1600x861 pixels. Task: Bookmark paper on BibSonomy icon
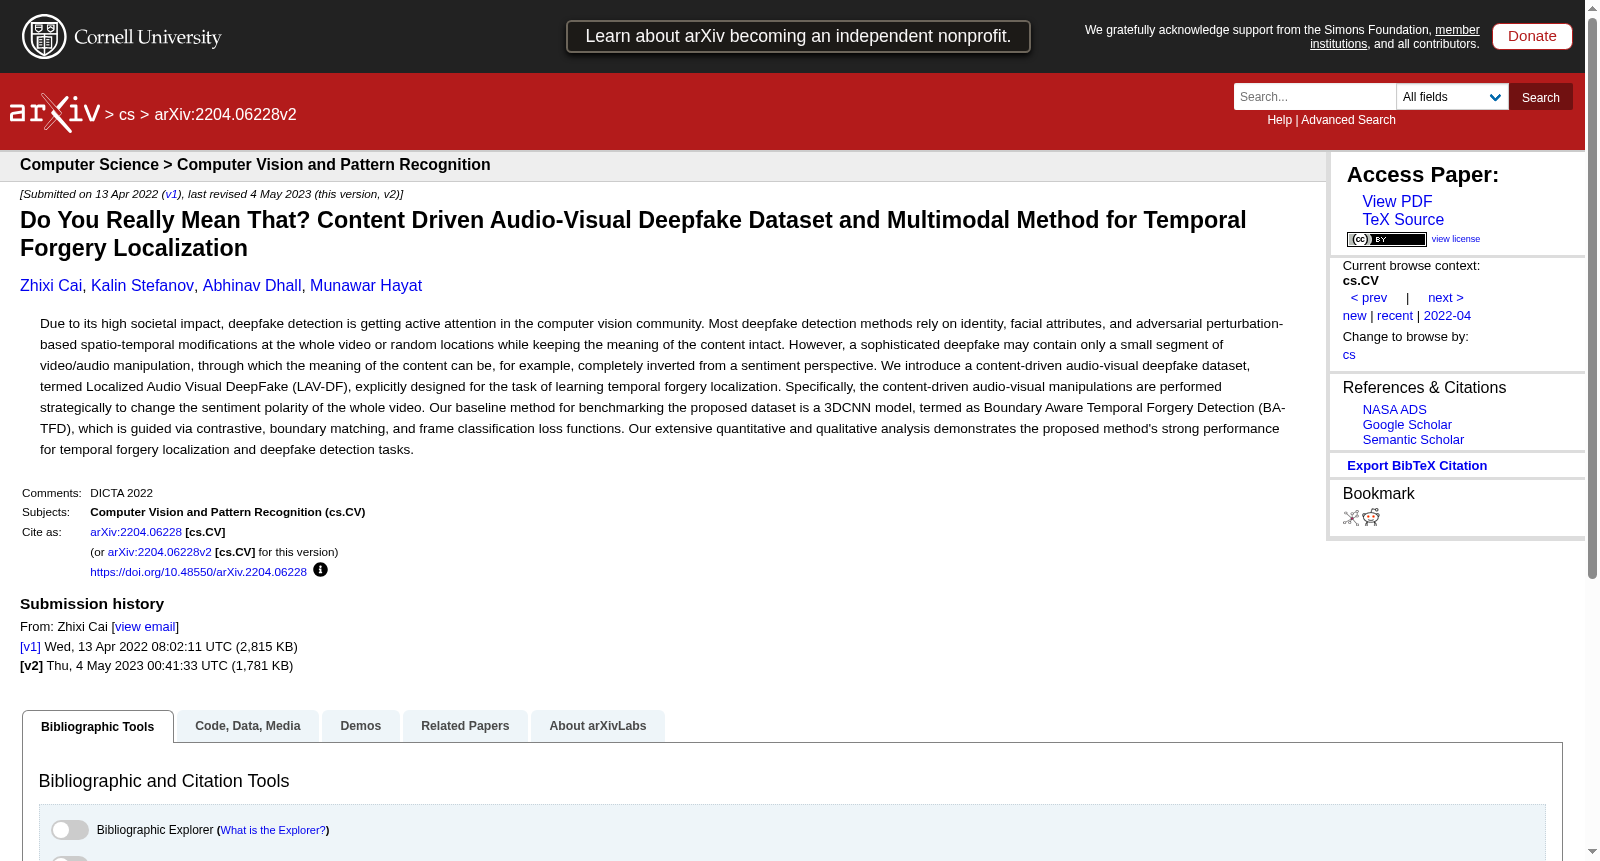[1351, 518]
